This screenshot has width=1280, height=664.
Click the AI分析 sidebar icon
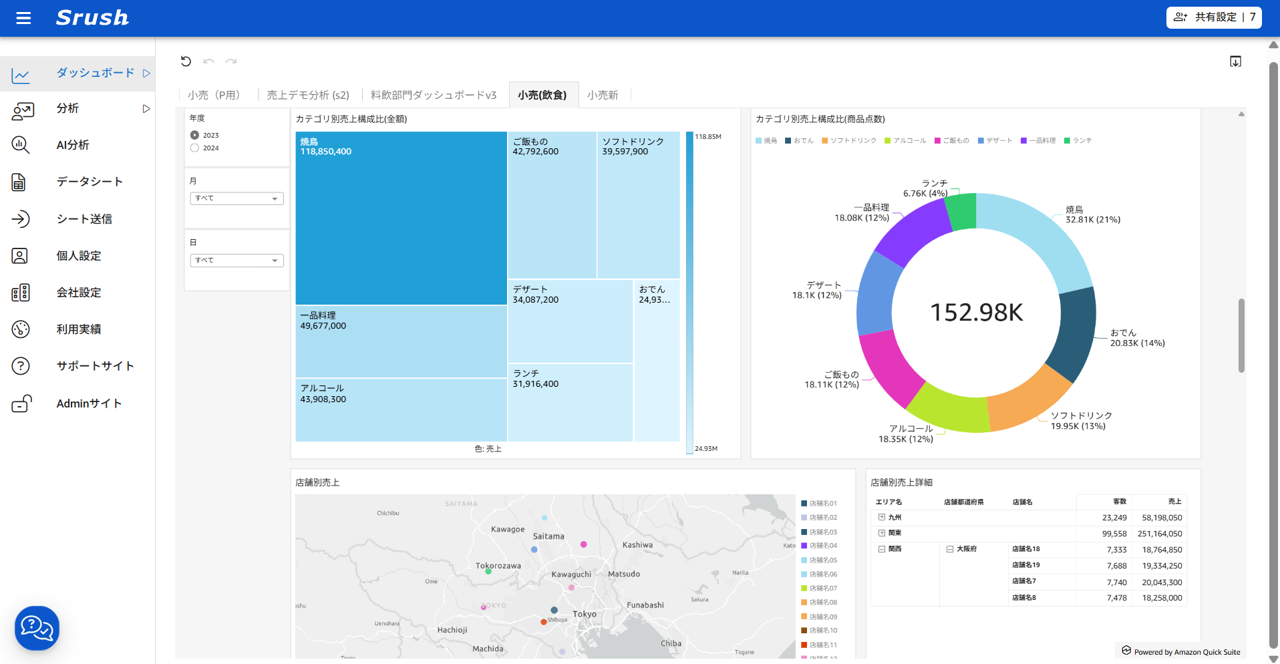pos(20,145)
